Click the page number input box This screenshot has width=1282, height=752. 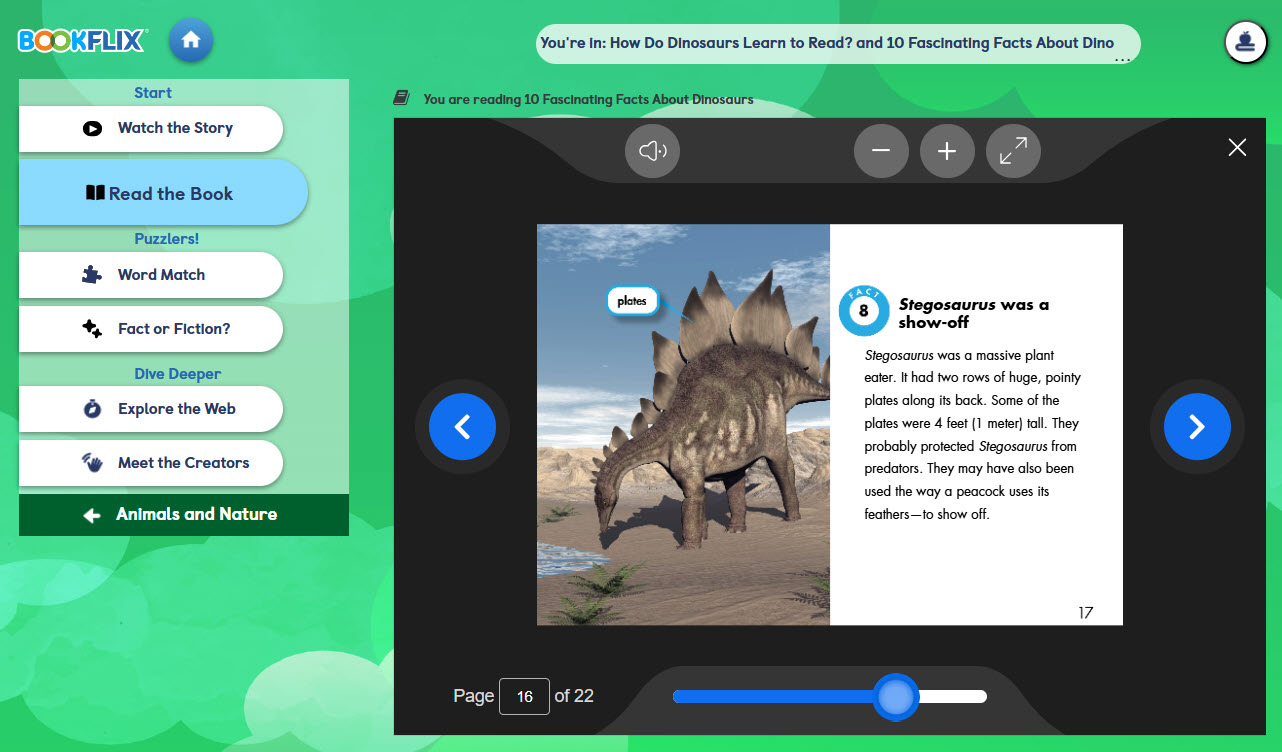(525, 697)
